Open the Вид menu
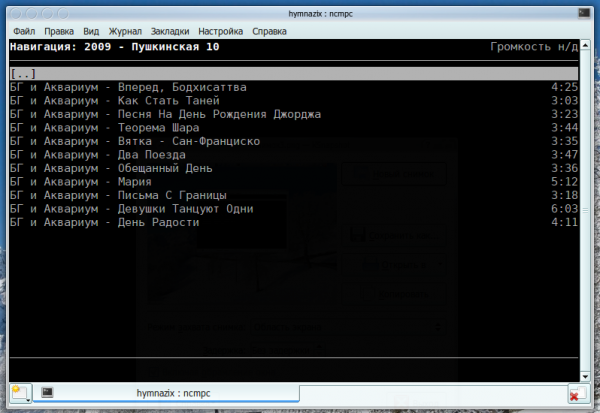 click(x=91, y=31)
